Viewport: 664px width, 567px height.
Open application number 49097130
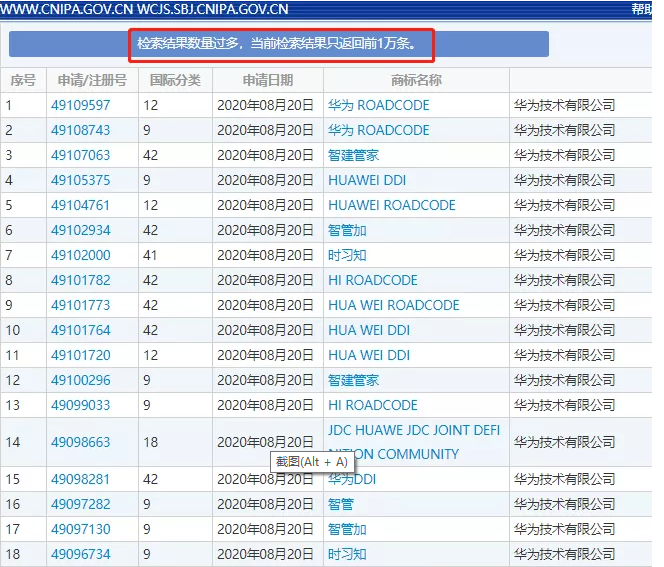pyautogui.click(x=80, y=529)
